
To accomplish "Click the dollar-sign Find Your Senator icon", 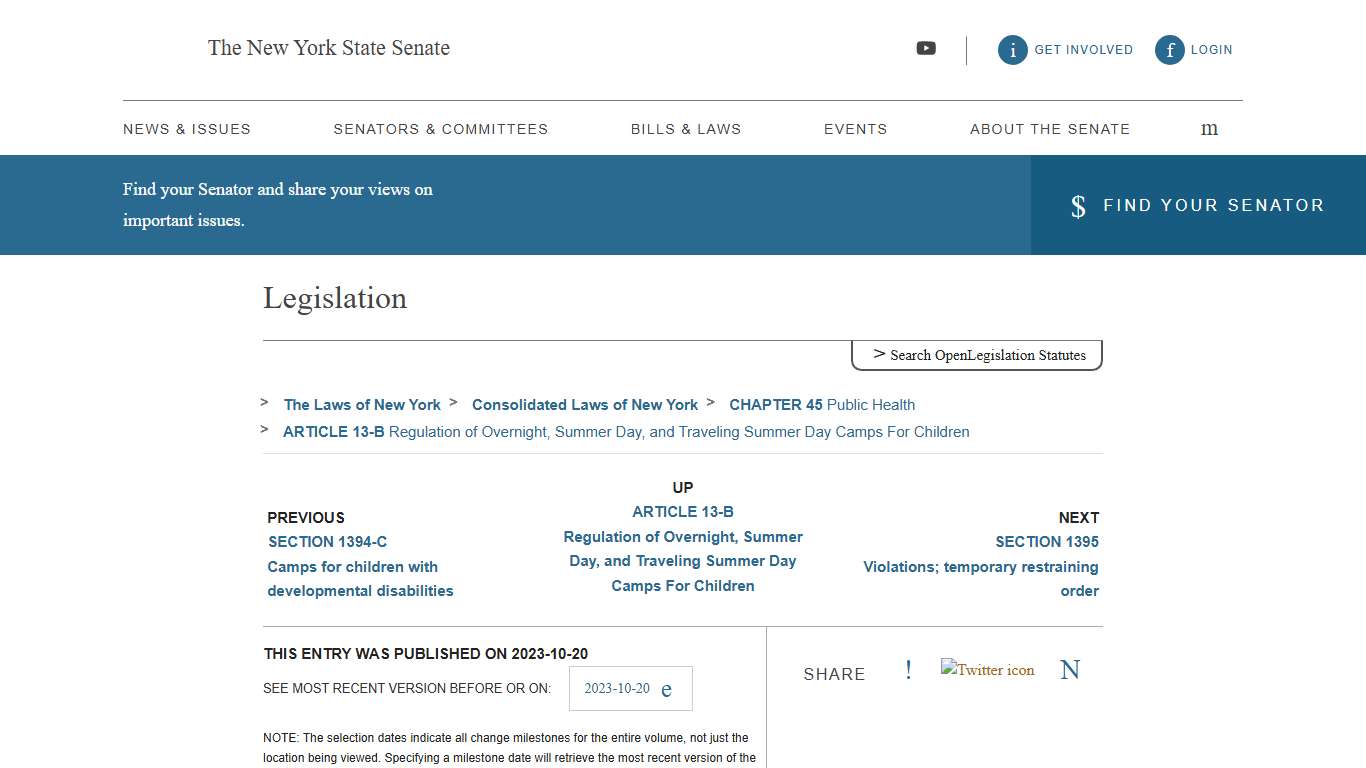I will coord(1078,206).
